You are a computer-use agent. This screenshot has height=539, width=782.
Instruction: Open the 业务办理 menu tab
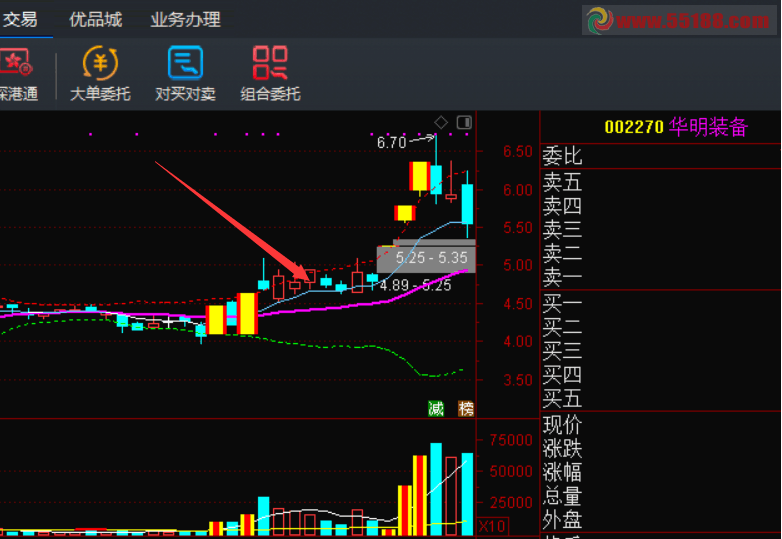185,20
